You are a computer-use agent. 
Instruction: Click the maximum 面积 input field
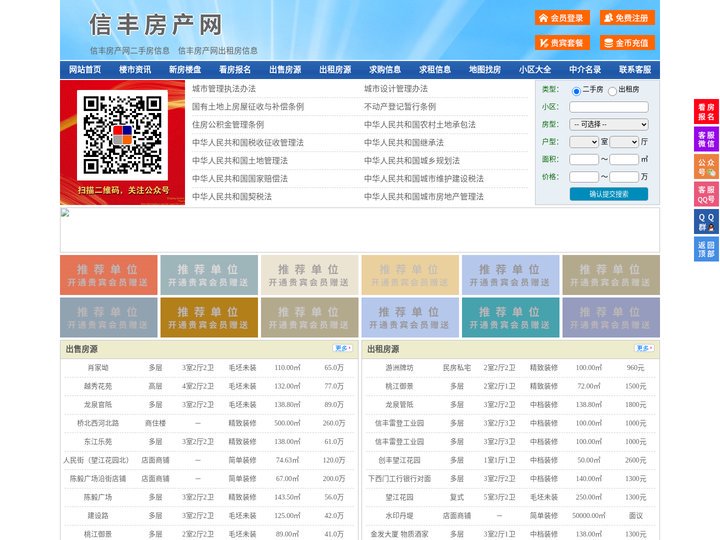click(x=624, y=159)
